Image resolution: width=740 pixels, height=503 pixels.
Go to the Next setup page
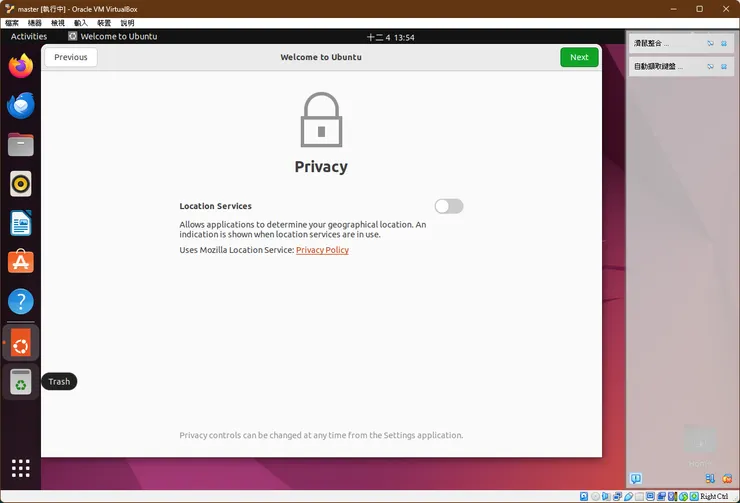tap(579, 57)
